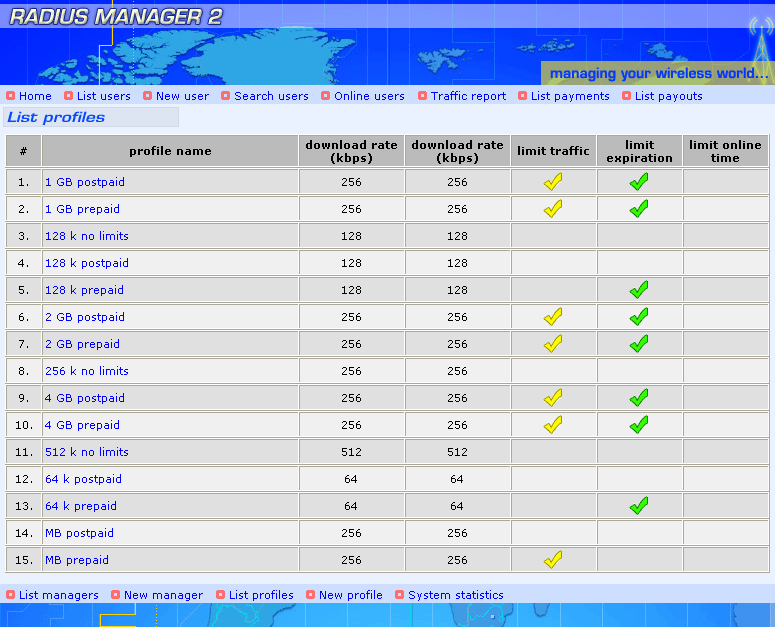Screen dimensions: 776x628
Task: Click the profile name column header
Action: [x=170, y=152]
